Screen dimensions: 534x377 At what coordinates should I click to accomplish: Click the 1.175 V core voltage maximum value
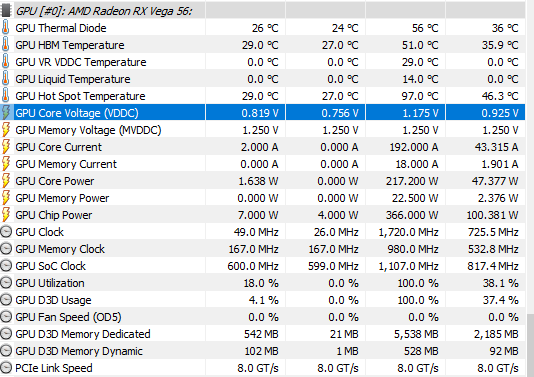pyautogui.click(x=420, y=113)
